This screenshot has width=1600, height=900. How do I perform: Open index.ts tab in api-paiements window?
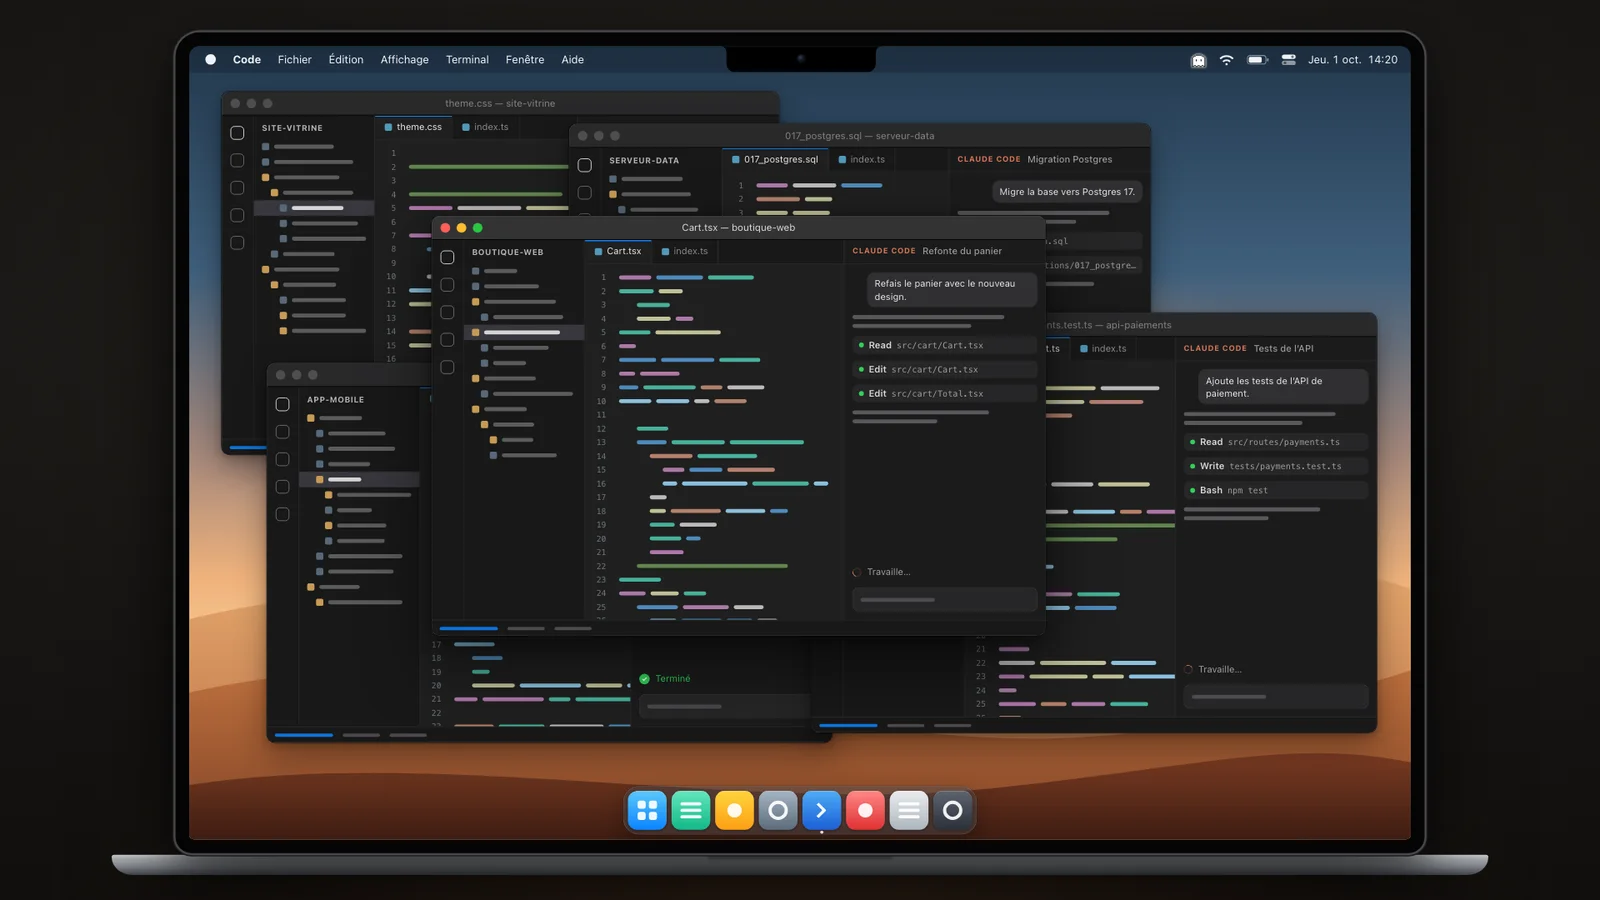coord(1103,349)
